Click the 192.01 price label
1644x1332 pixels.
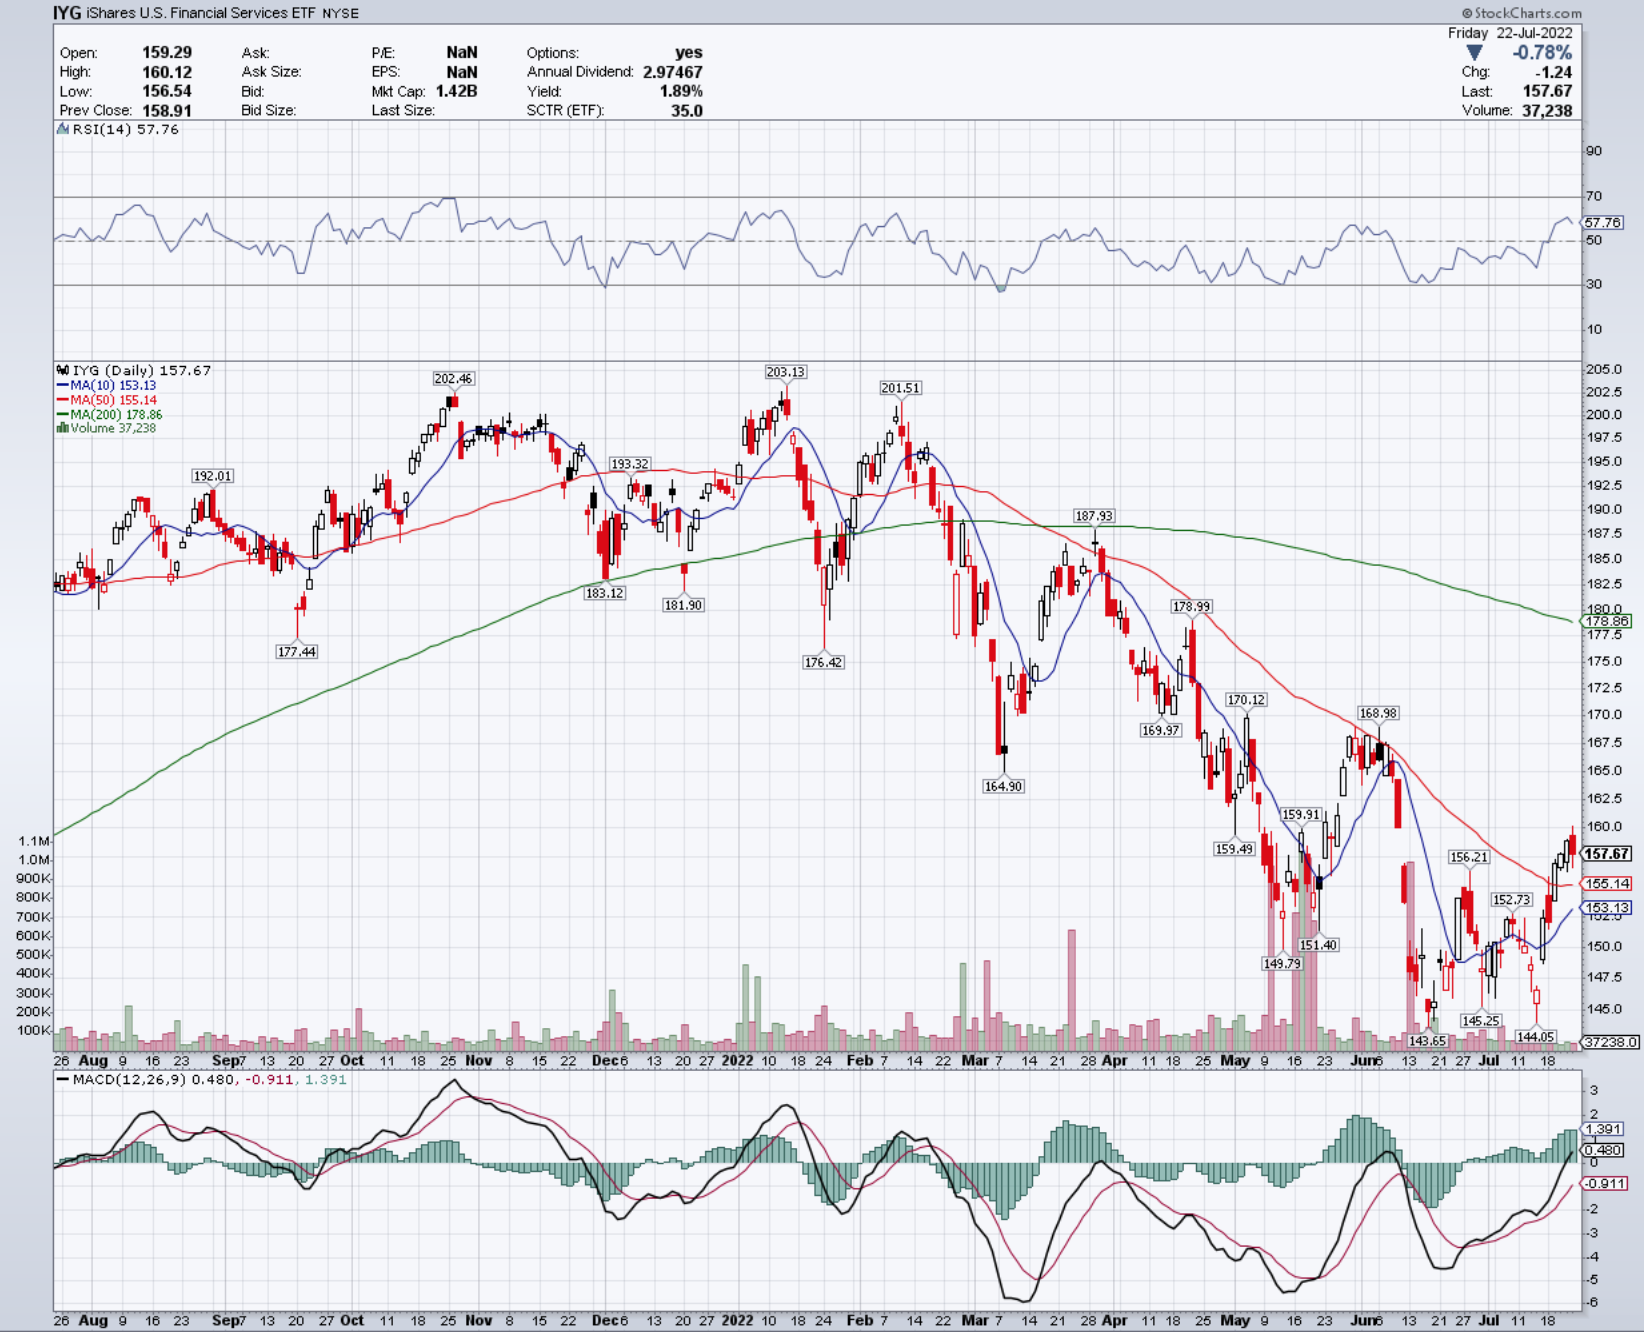[x=212, y=476]
